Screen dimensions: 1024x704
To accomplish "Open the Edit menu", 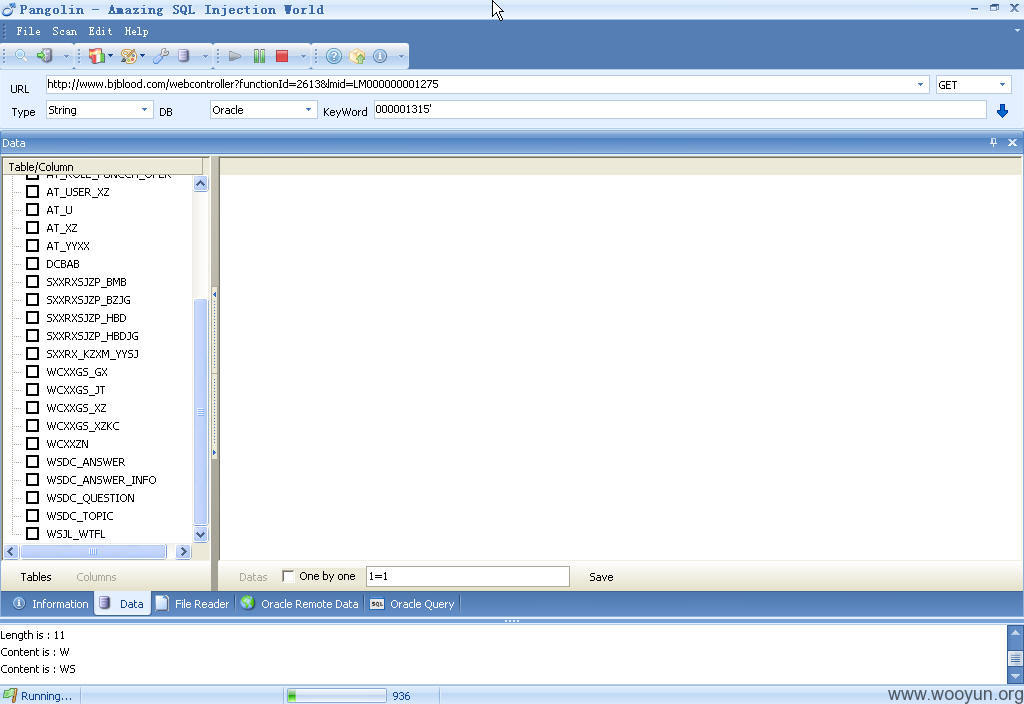I will [101, 31].
